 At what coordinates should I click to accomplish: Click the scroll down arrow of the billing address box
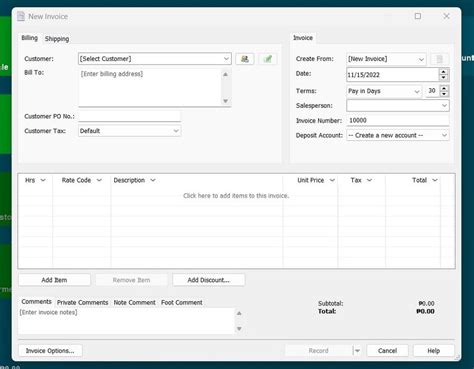[x=226, y=101]
